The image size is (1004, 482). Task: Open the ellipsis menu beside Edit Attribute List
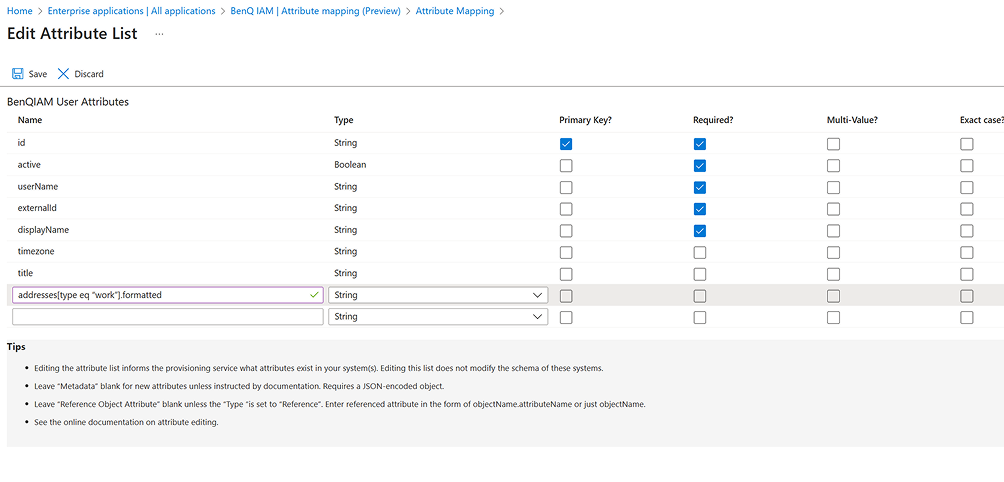tap(159, 34)
